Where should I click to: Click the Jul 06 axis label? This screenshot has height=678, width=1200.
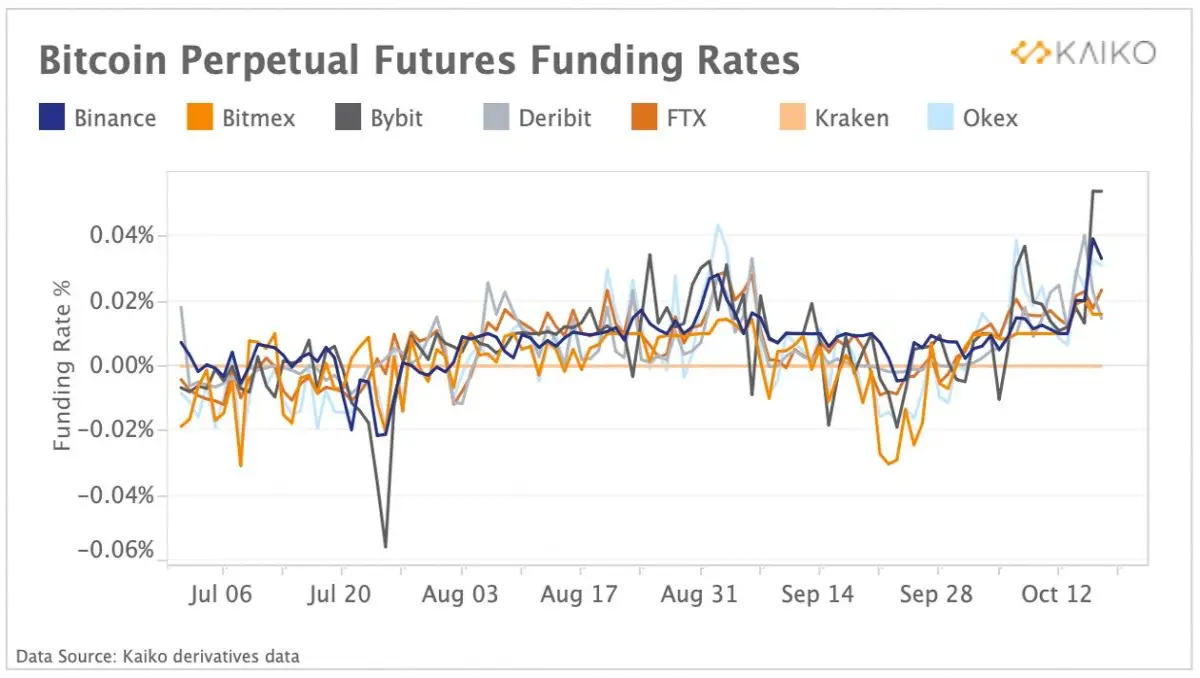pyautogui.click(x=222, y=594)
